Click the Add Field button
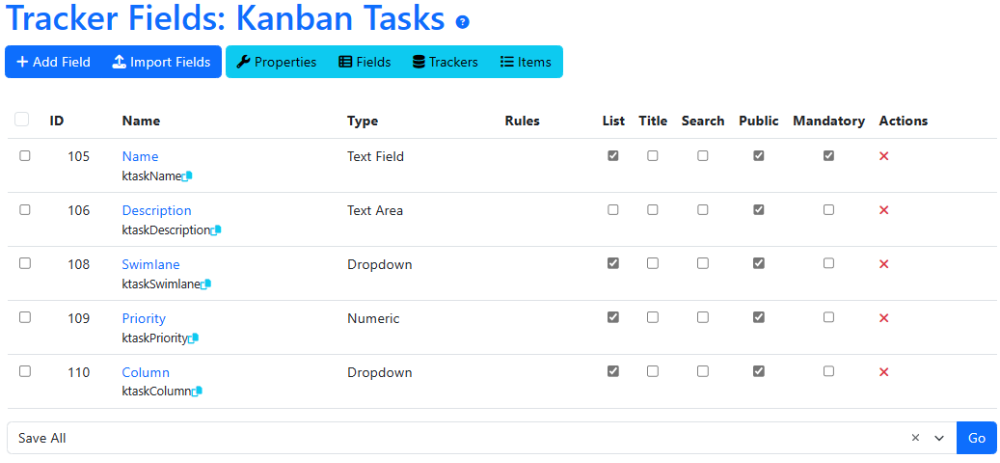1000x463 pixels. 53,62
